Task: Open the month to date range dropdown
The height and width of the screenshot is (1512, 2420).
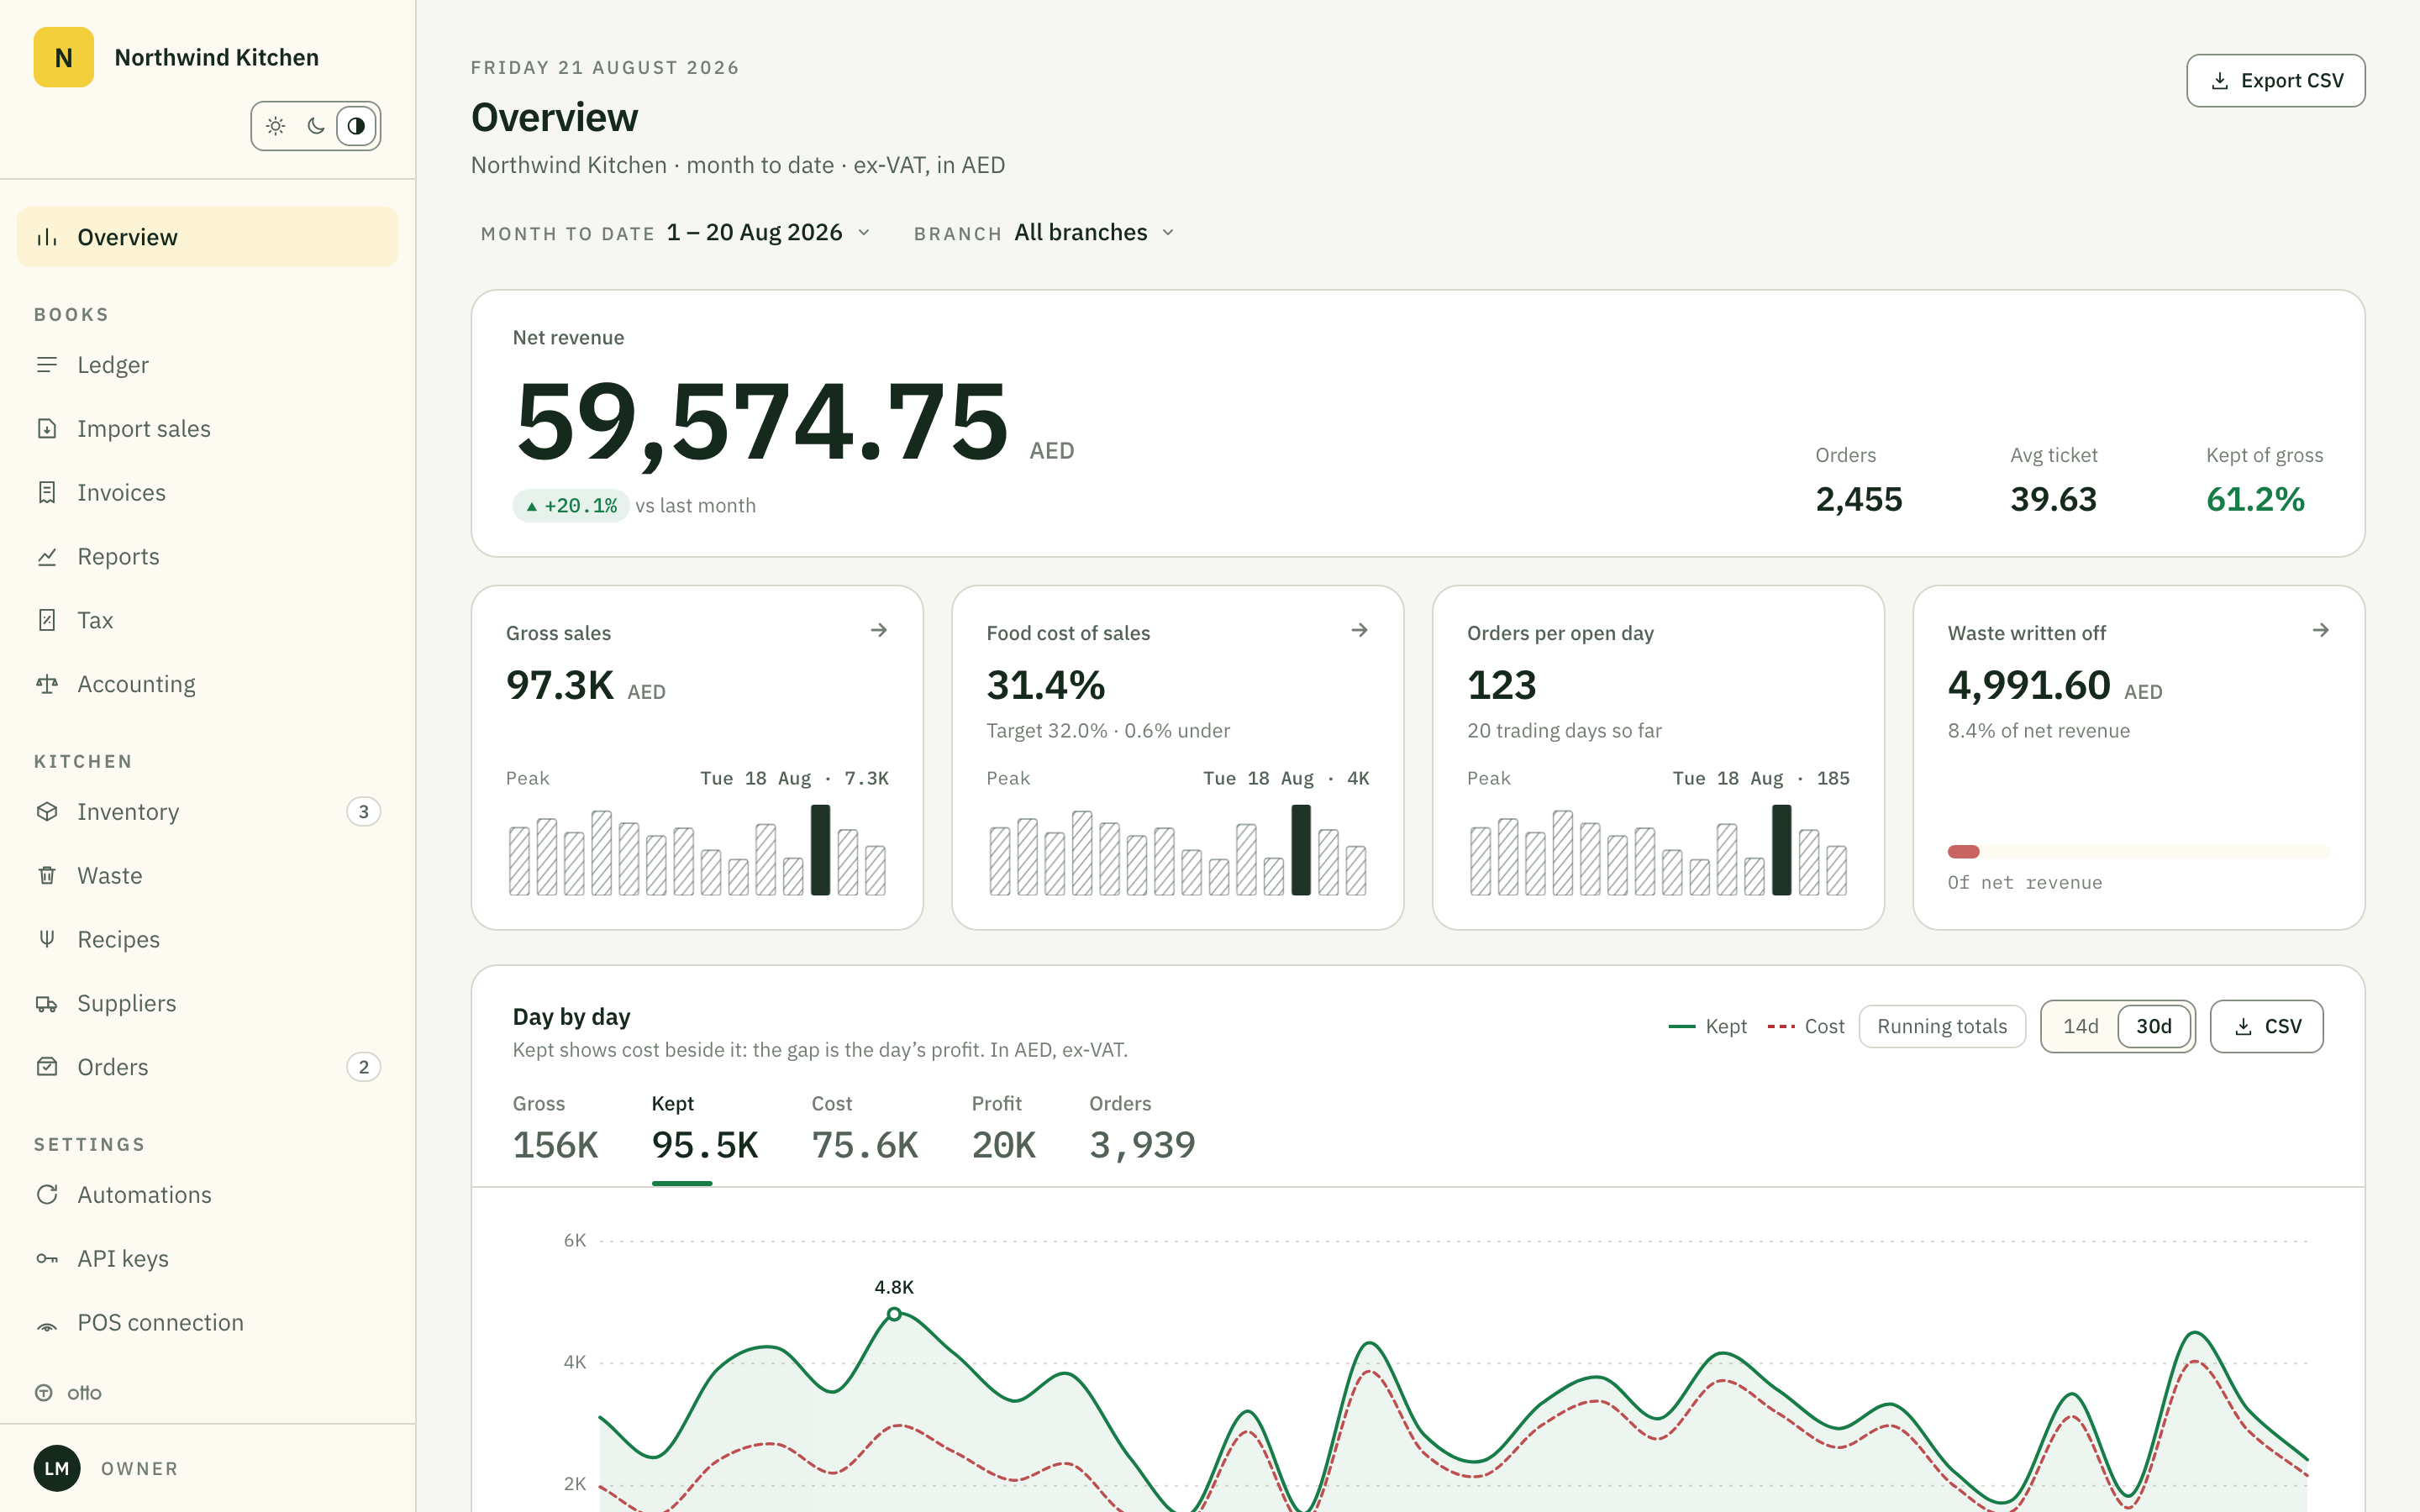Action: tap(676, 233)
